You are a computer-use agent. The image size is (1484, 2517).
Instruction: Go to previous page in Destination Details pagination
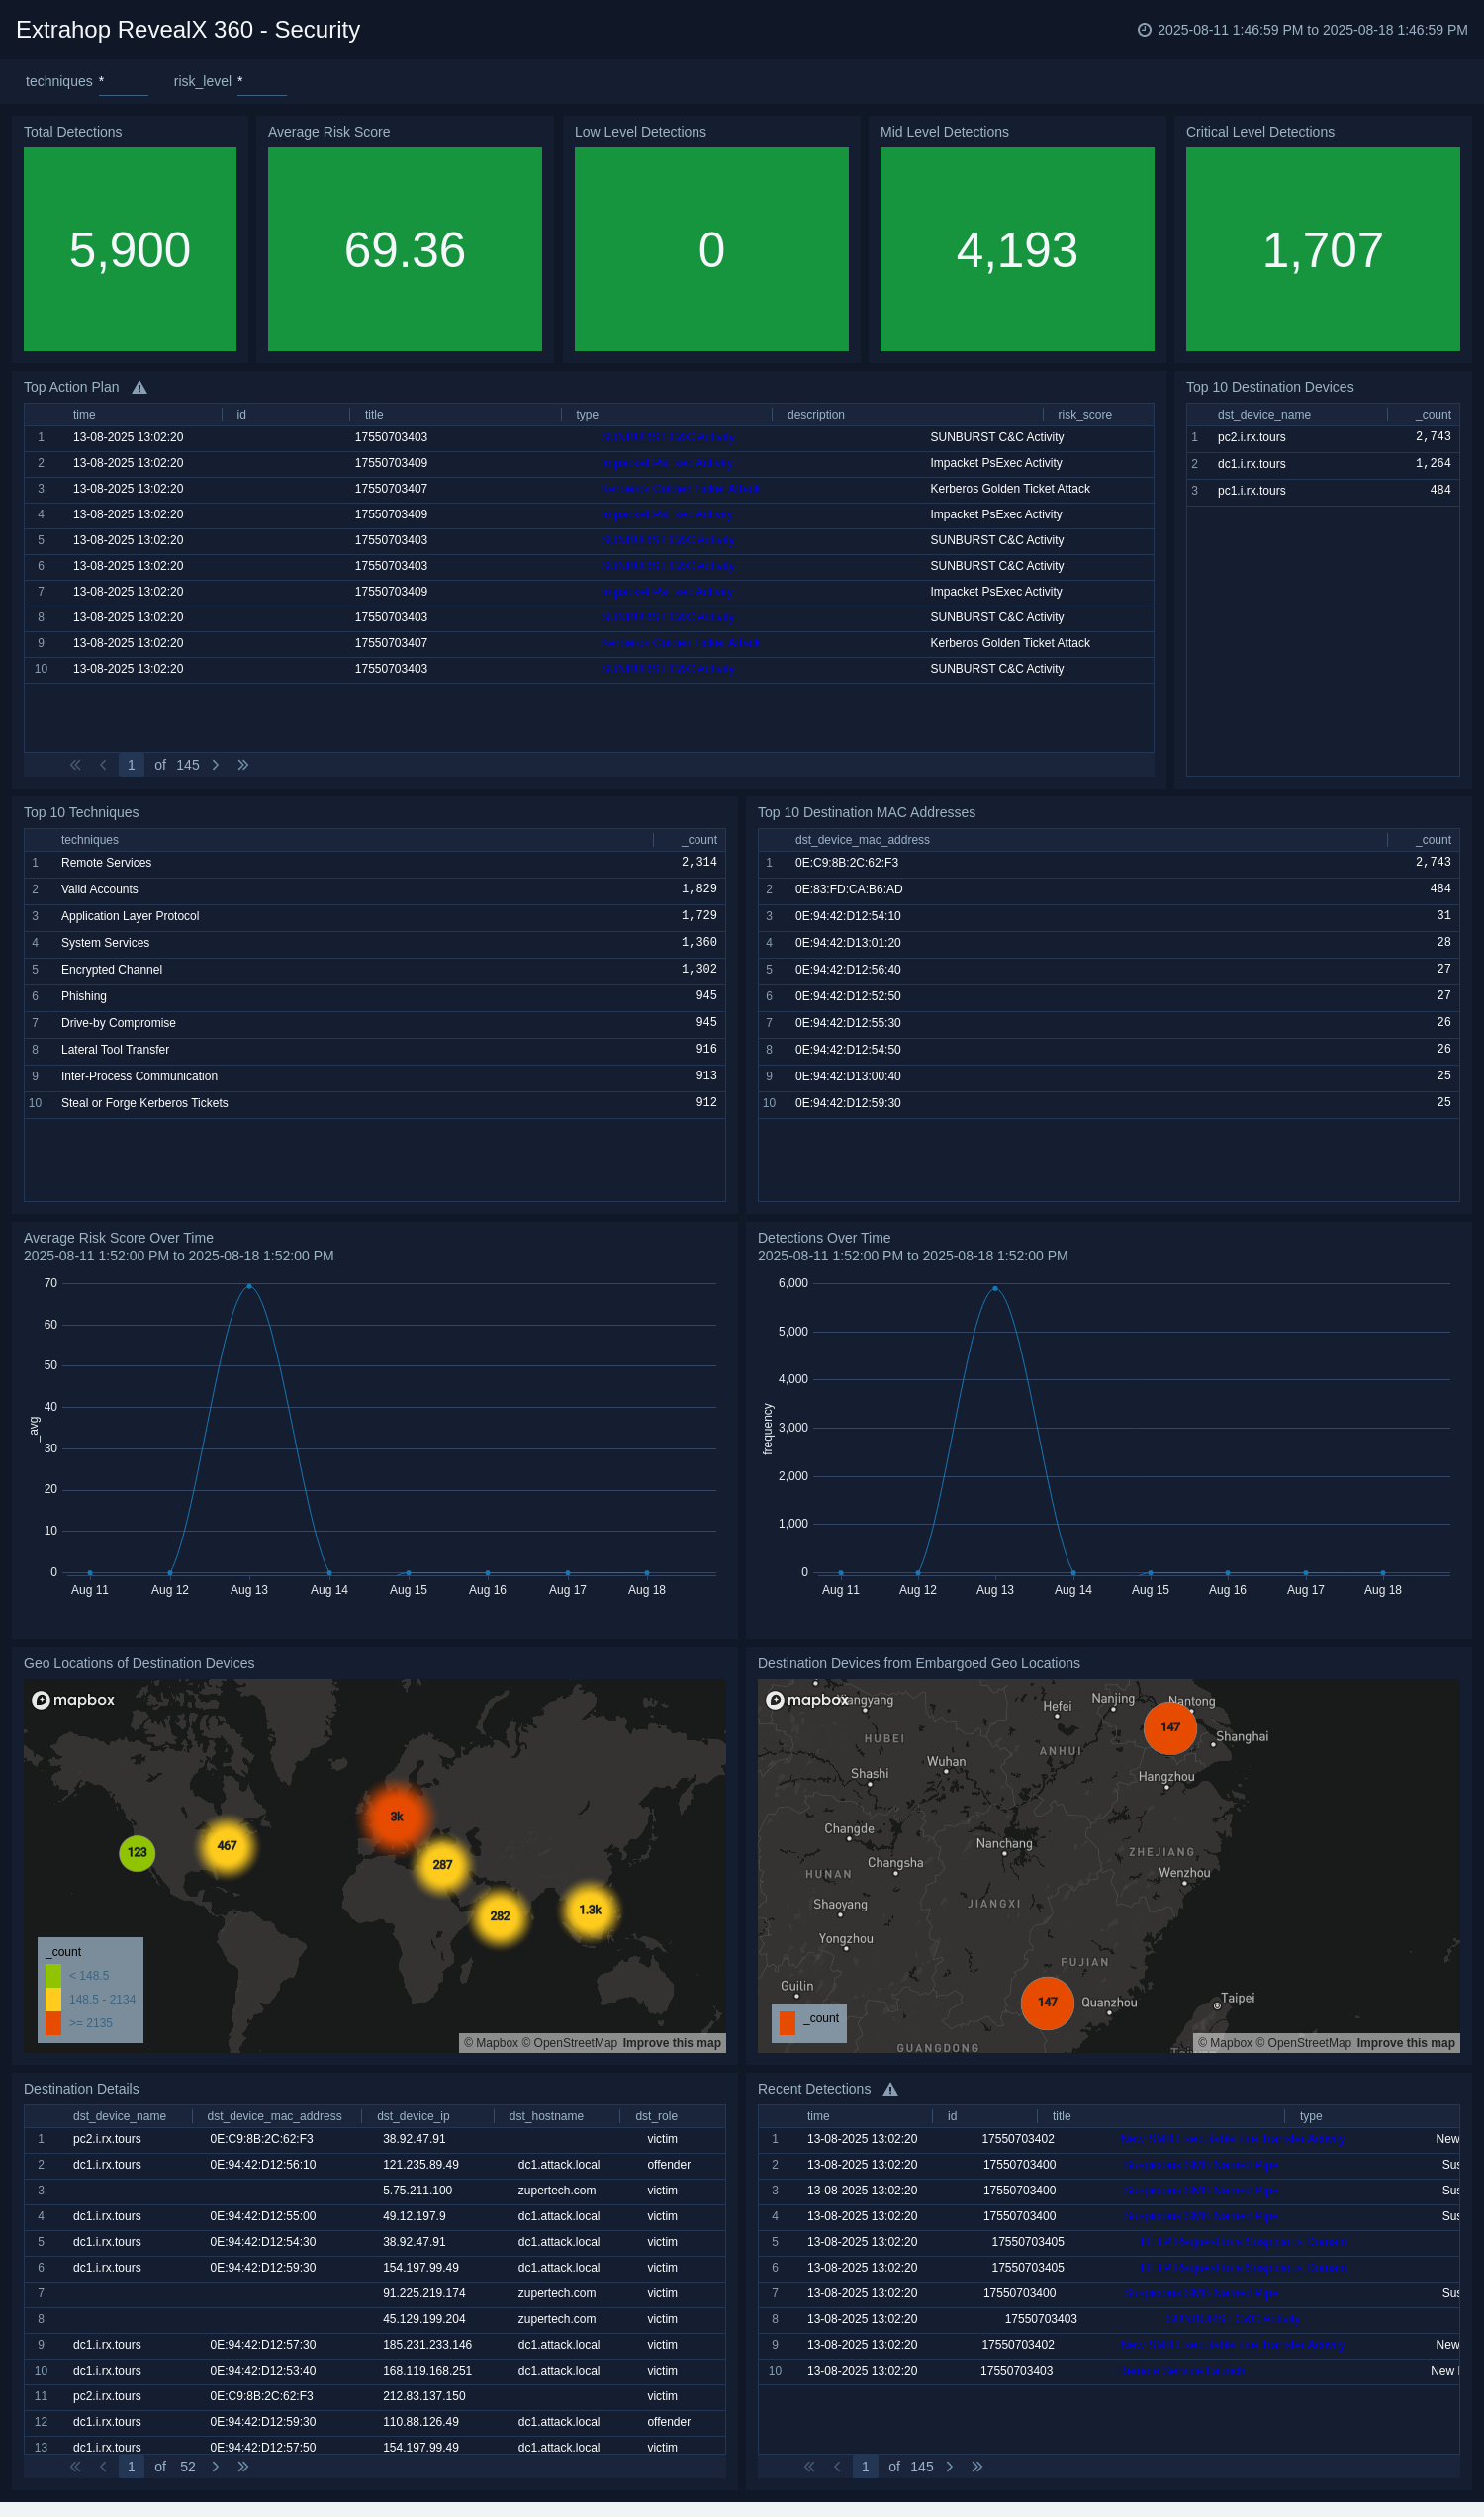(103, 2467)
